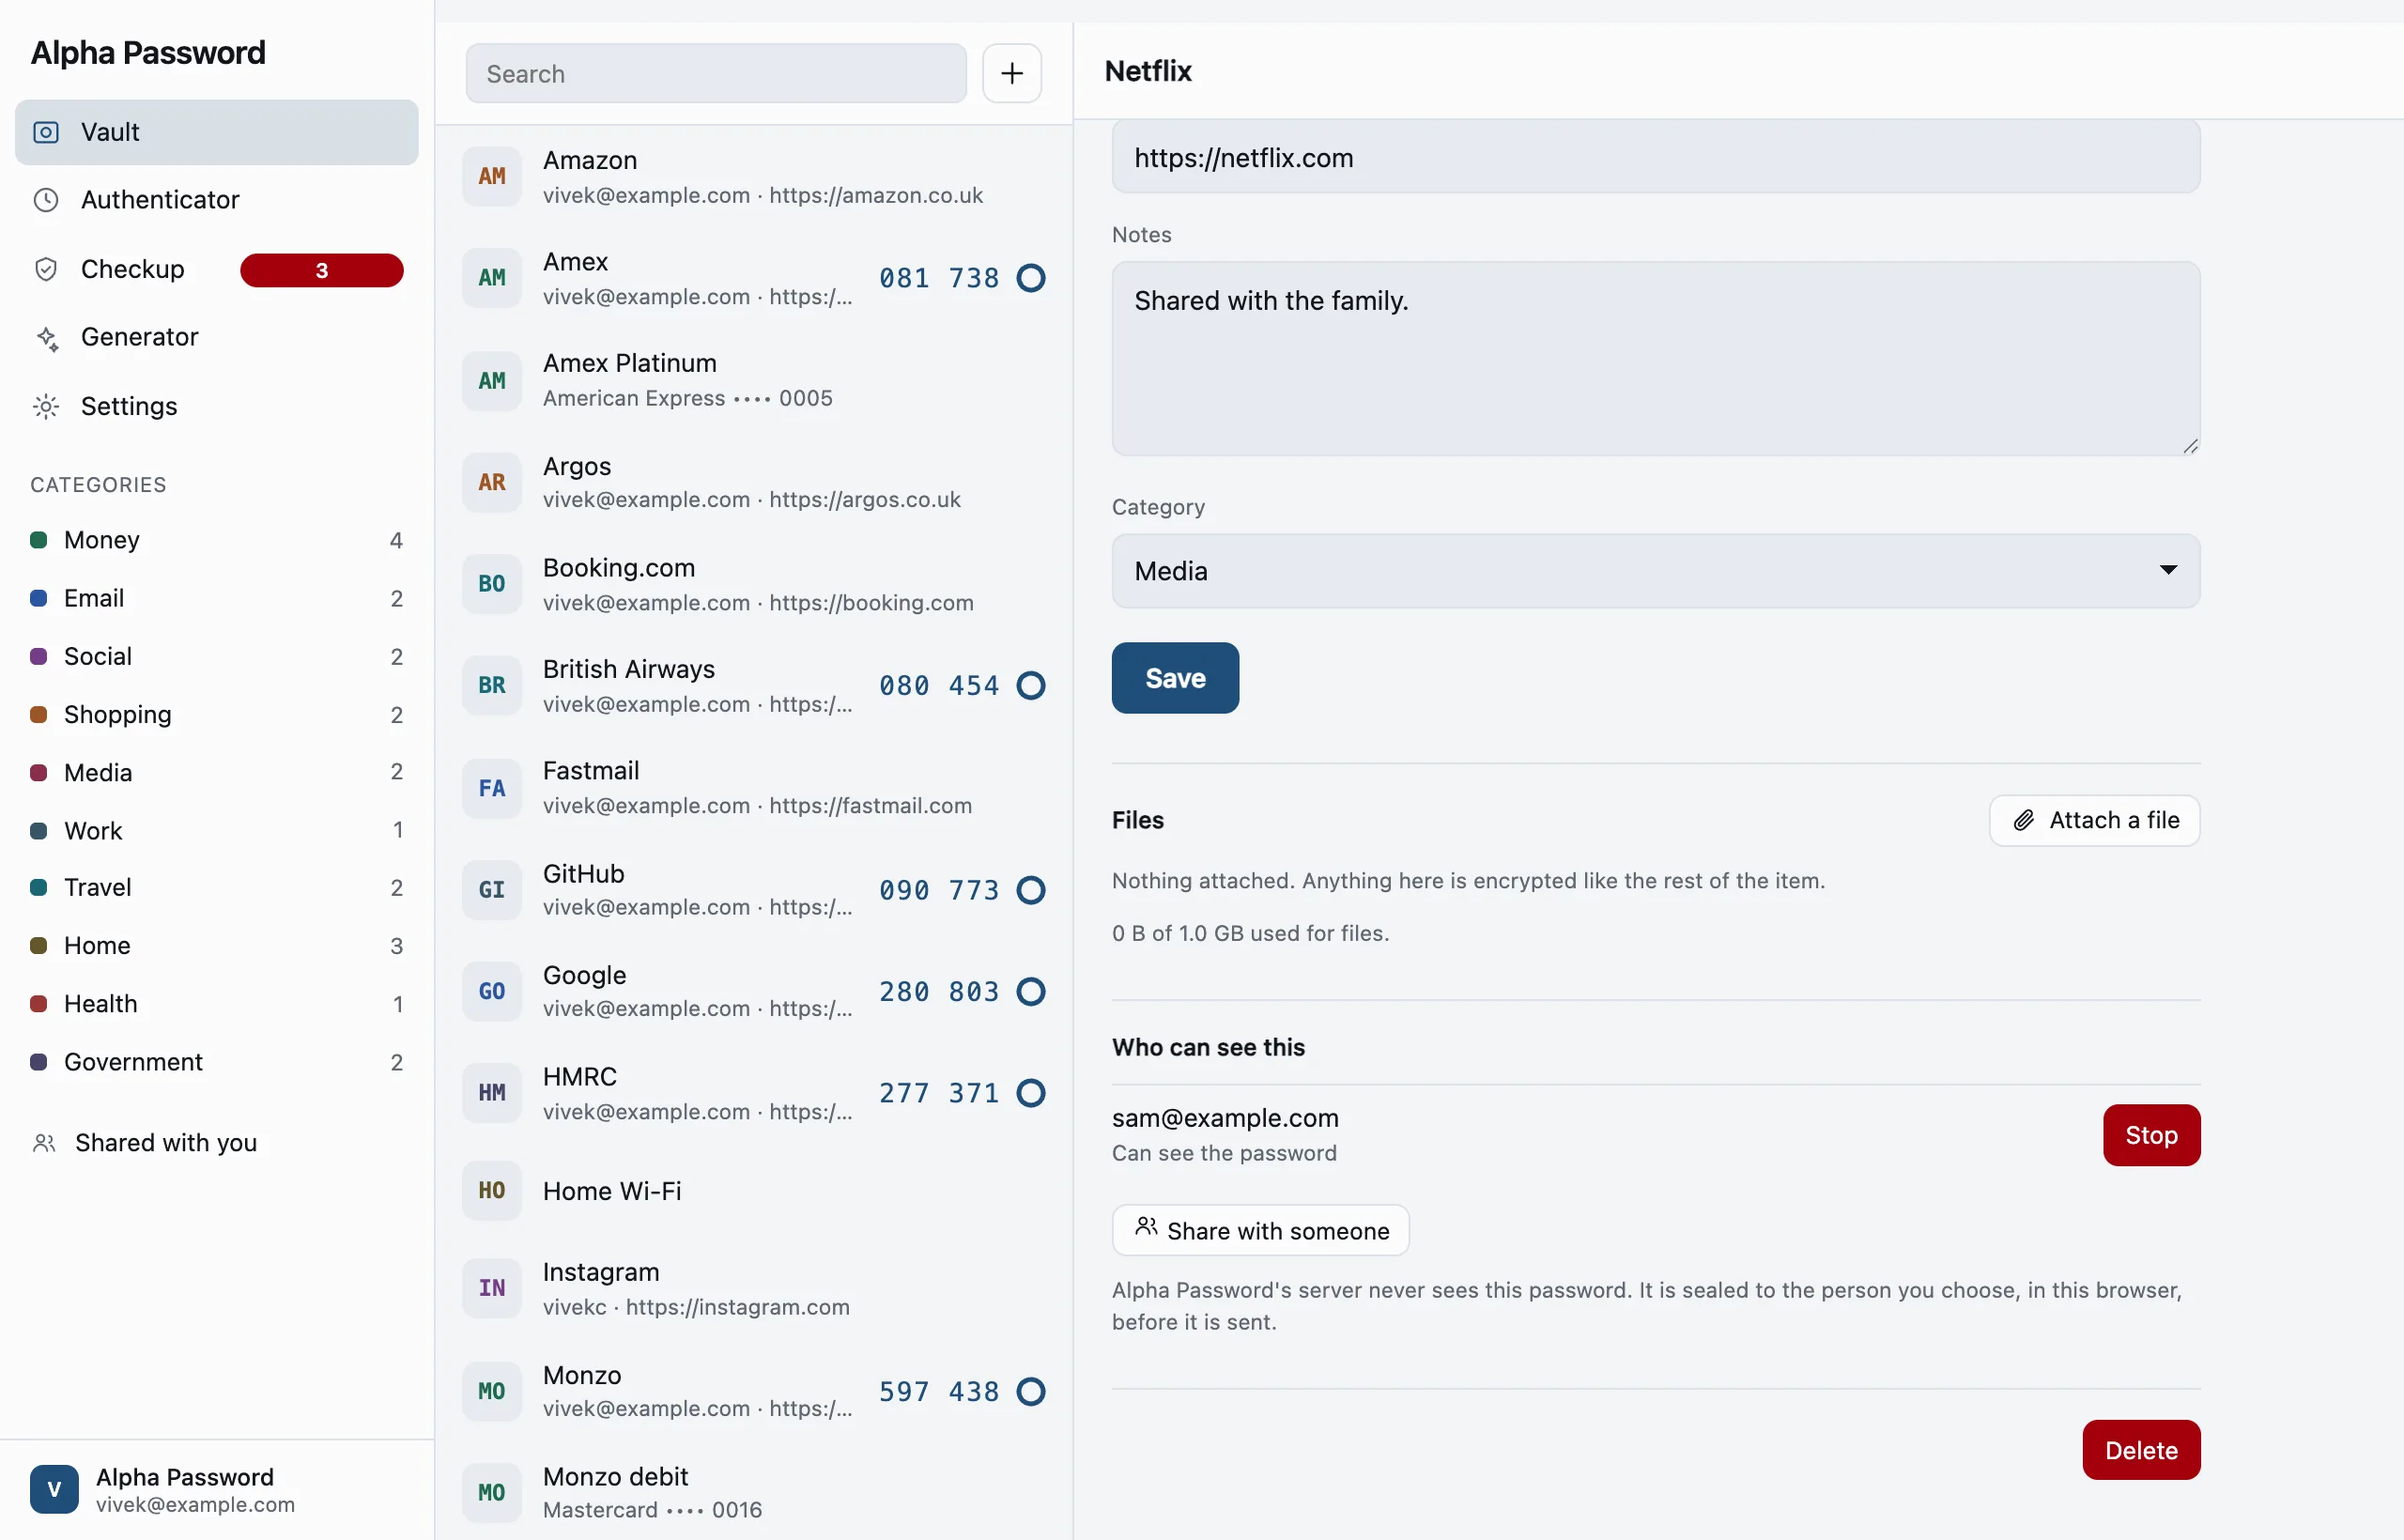
Task: Click the Fastmail FA avatar badge
Action: click(x=492, y=788)
